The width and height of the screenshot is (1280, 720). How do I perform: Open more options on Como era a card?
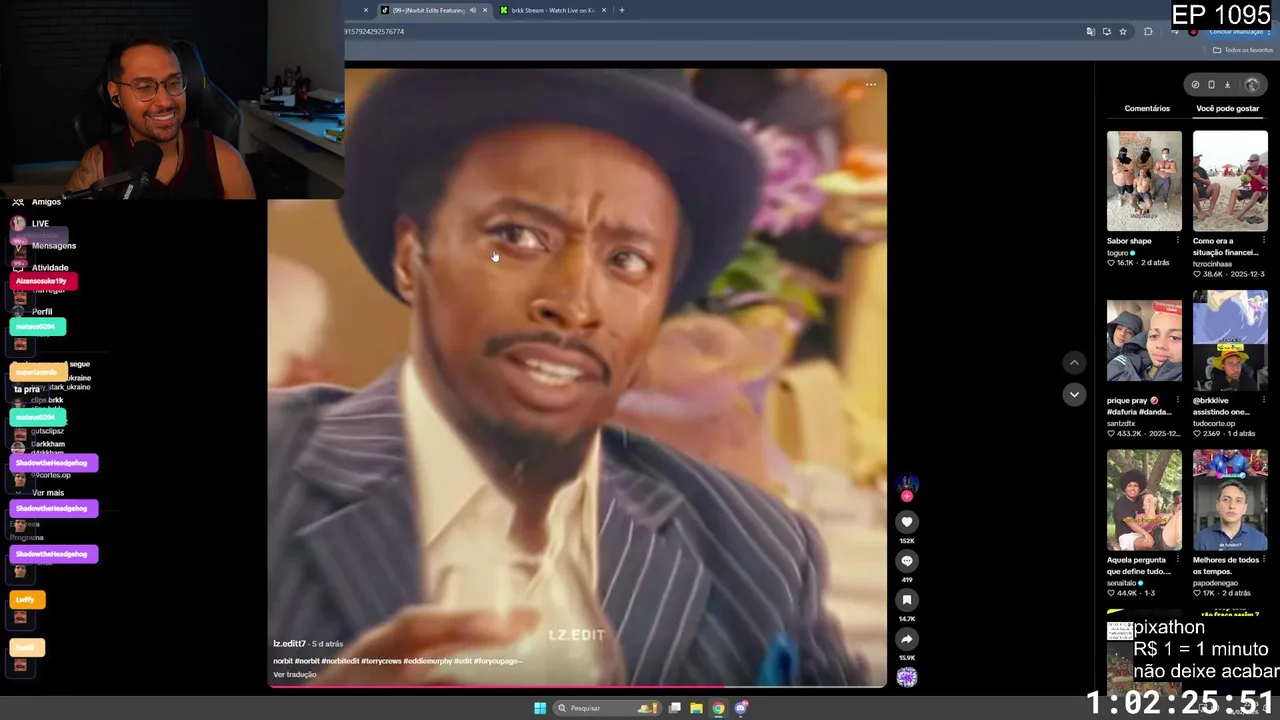[1263, 241]
